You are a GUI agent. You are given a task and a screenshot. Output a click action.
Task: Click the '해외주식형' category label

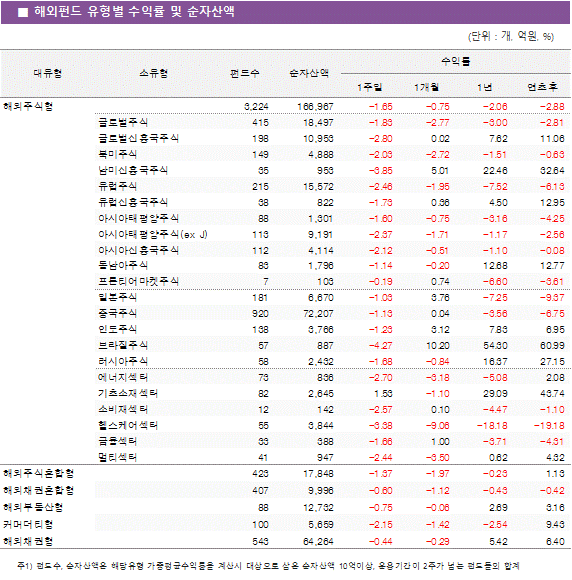click(28, 107)
